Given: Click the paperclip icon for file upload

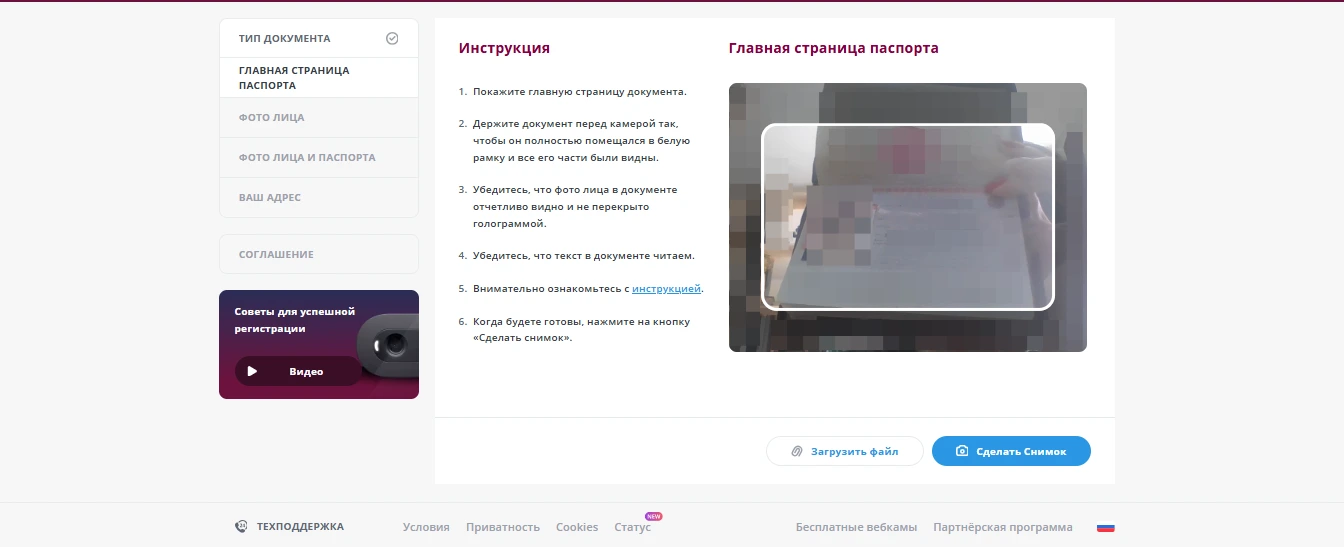Looking at the screenshot, I should click(797, 452).
